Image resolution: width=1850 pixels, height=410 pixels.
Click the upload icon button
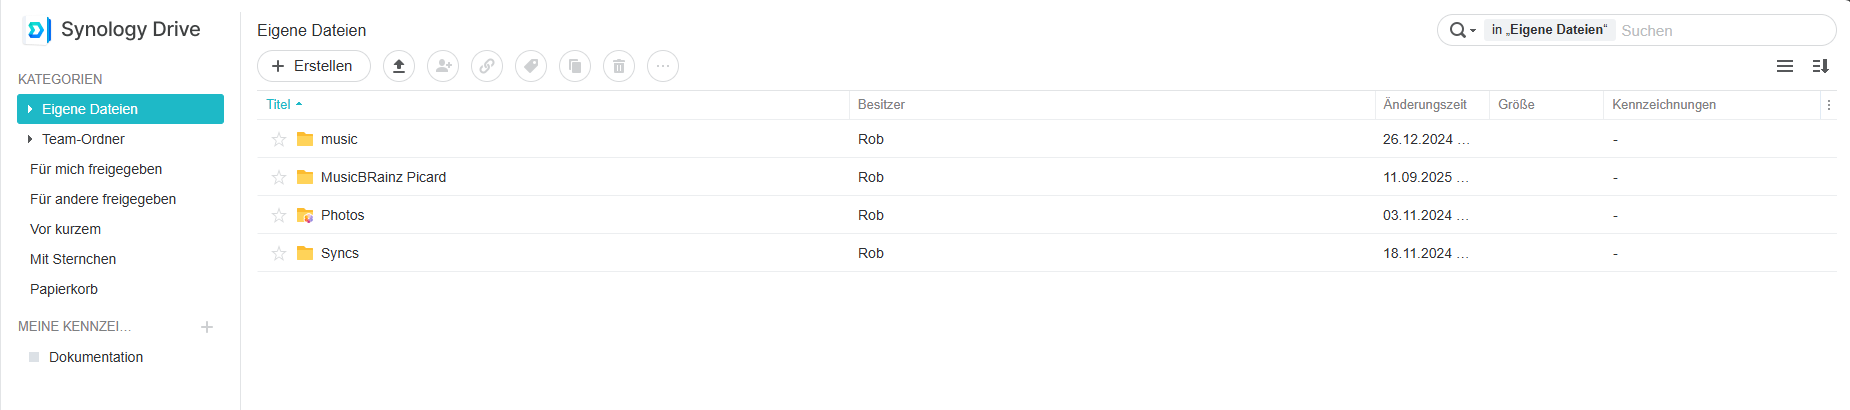[399, 66]
